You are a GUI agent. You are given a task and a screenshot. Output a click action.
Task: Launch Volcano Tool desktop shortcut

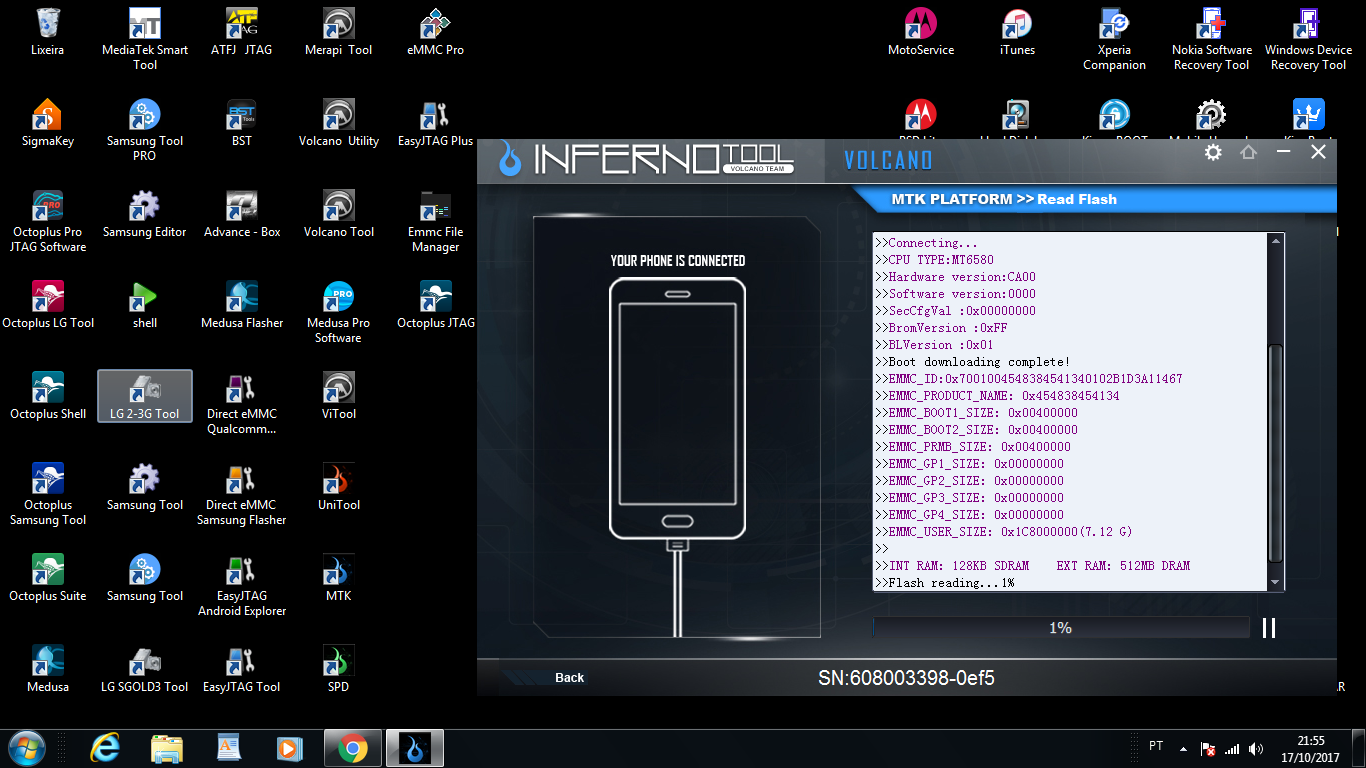tap(338, 214)
